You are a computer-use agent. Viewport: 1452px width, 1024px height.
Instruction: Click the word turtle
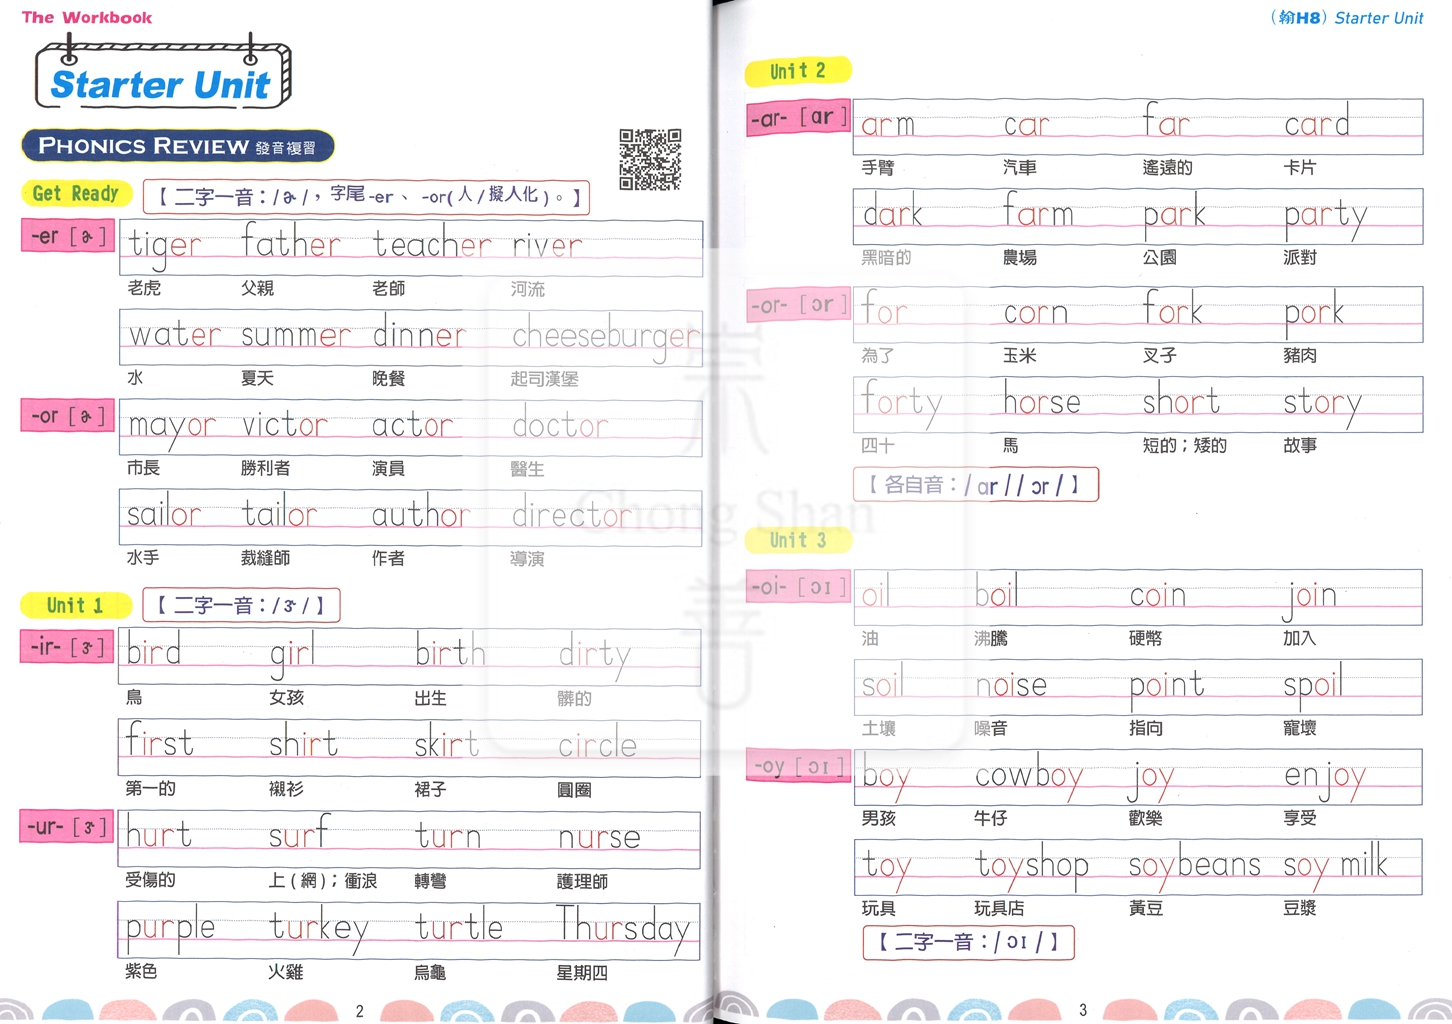tap(459, 925)
